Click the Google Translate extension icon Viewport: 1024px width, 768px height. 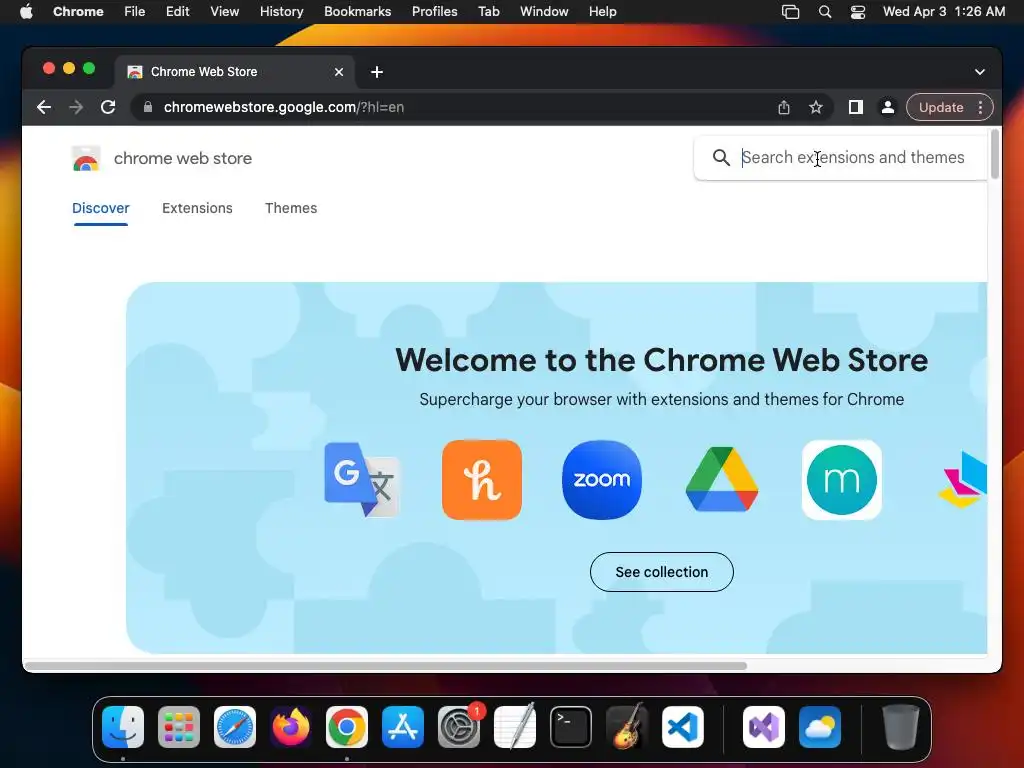point(362,480)
